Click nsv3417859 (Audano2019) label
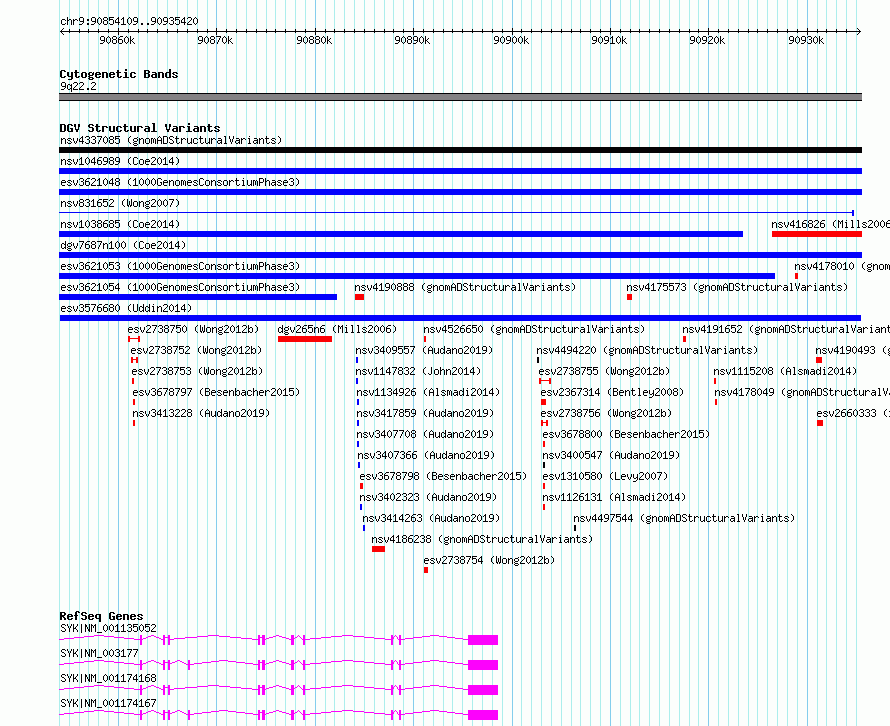Image resolution: width=890 pixels, height=726 pixels. [425, 413]
